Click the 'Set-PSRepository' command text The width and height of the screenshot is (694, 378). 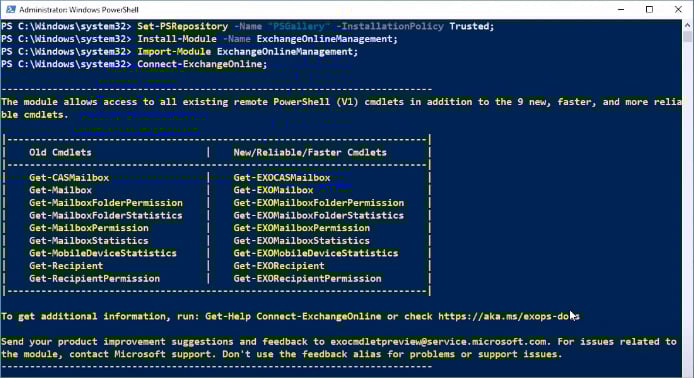tap(182, 27)
